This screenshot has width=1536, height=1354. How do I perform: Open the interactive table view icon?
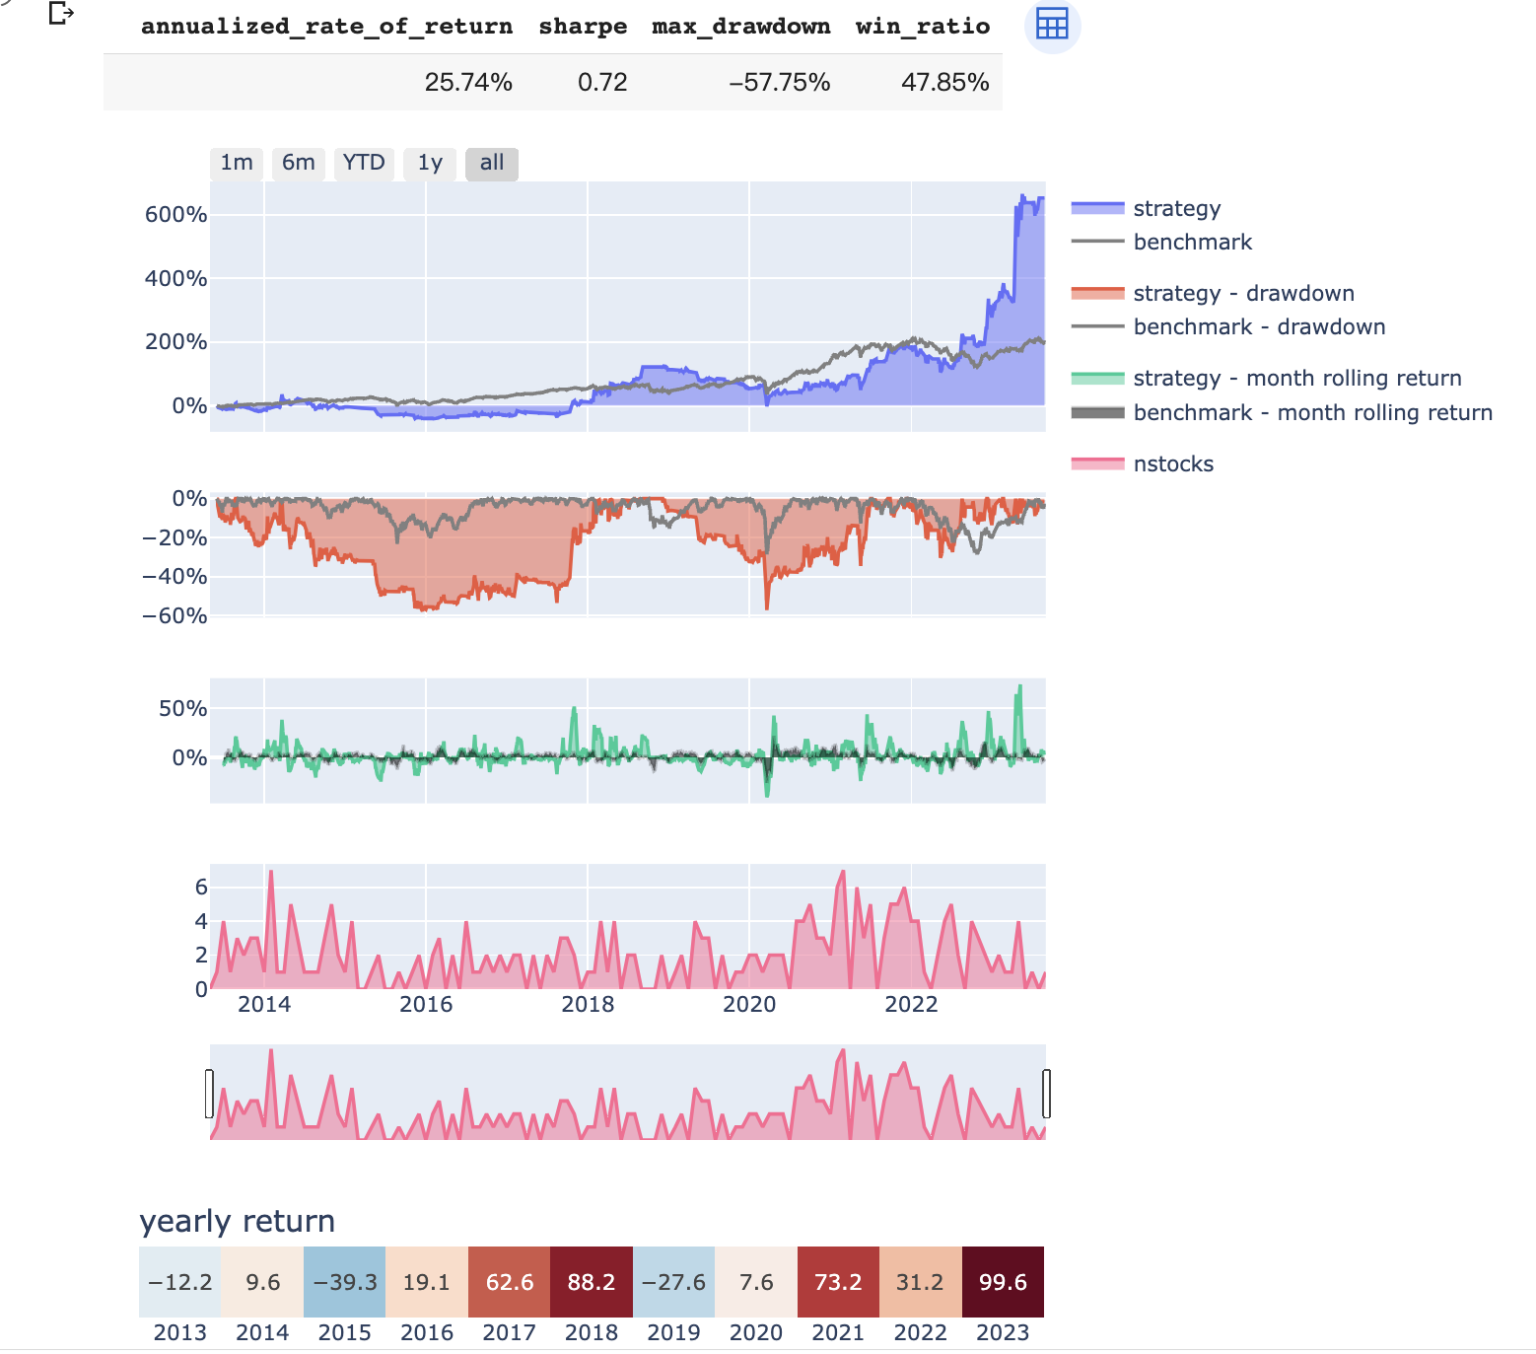pos(1052,24)
